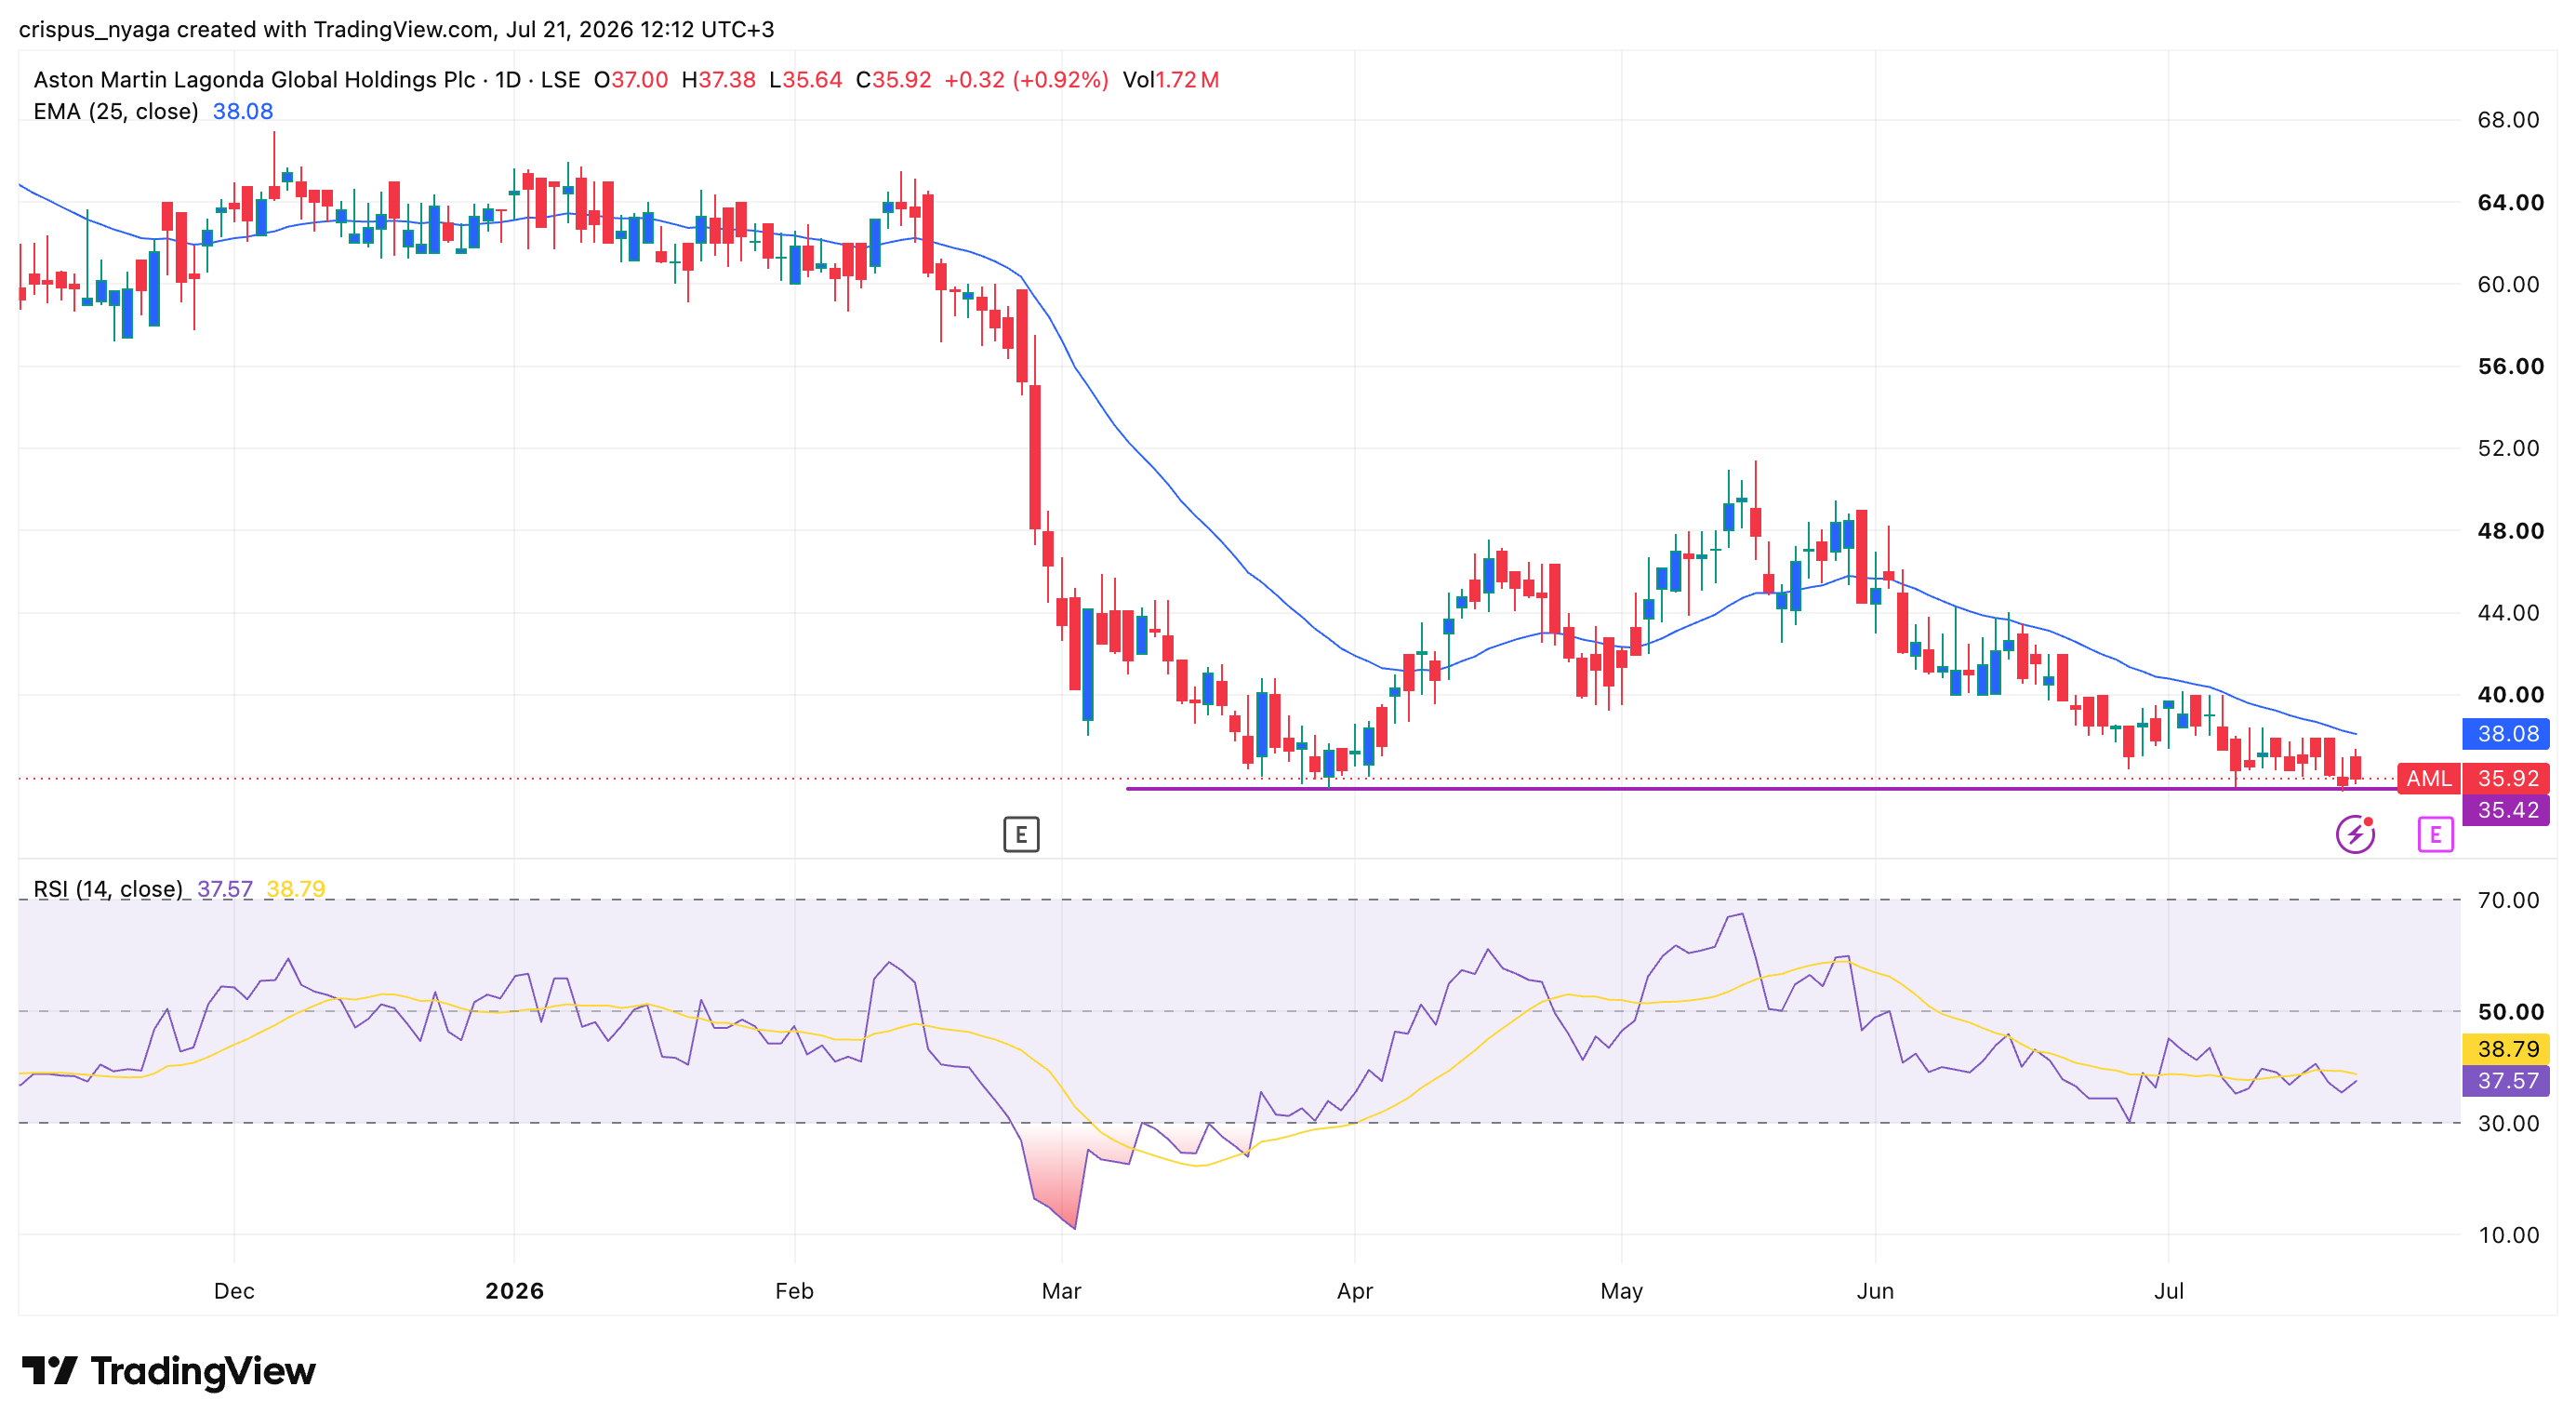Click the blue EMA 38.08 price label

click(x=2506, y=734)
